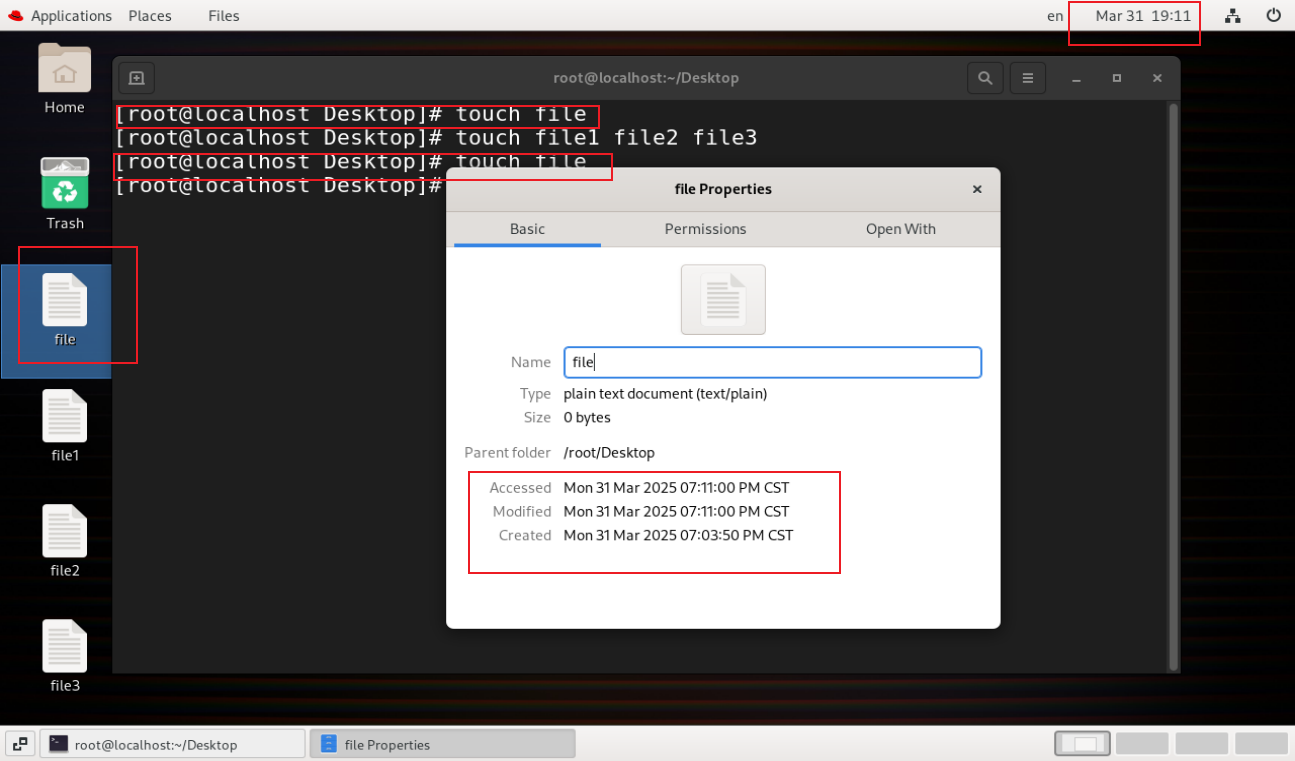This screenshot has height=761, width=1295.
Task: Click the text plain text document (text/plain)
Action: point(665,394)
